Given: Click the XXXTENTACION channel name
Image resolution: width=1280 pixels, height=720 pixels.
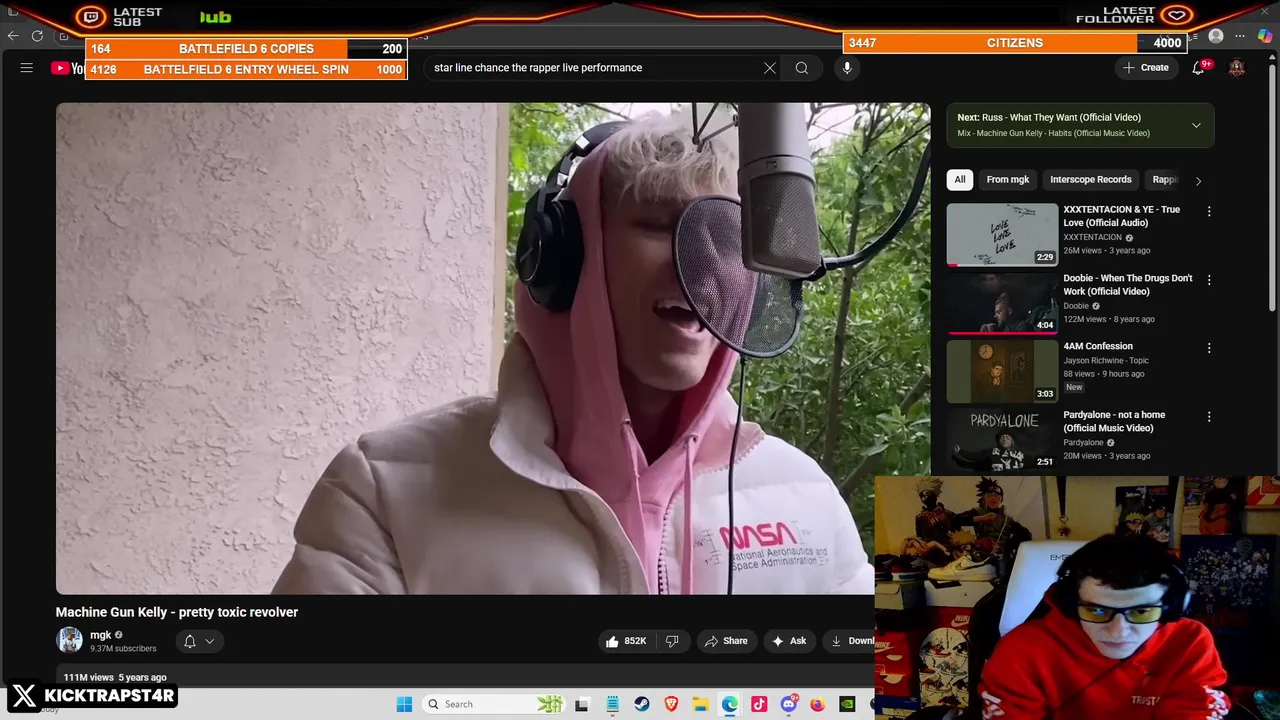Looking at the screenshot, I should 1093,237.
